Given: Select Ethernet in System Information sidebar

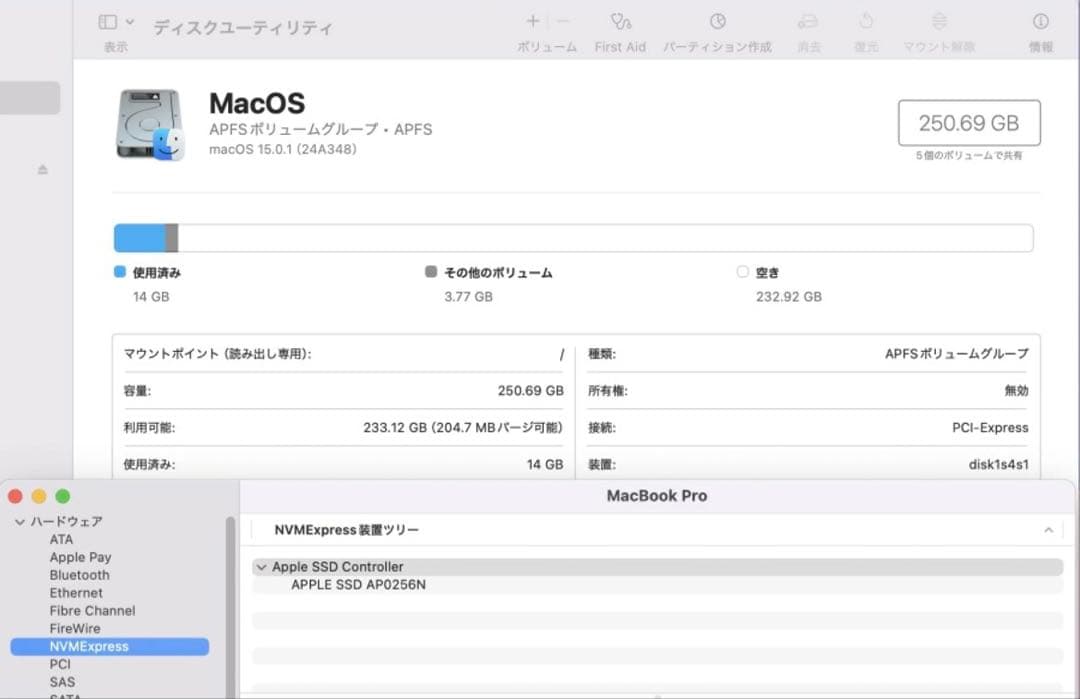Looking at the screenshot, I should [76, 592].
